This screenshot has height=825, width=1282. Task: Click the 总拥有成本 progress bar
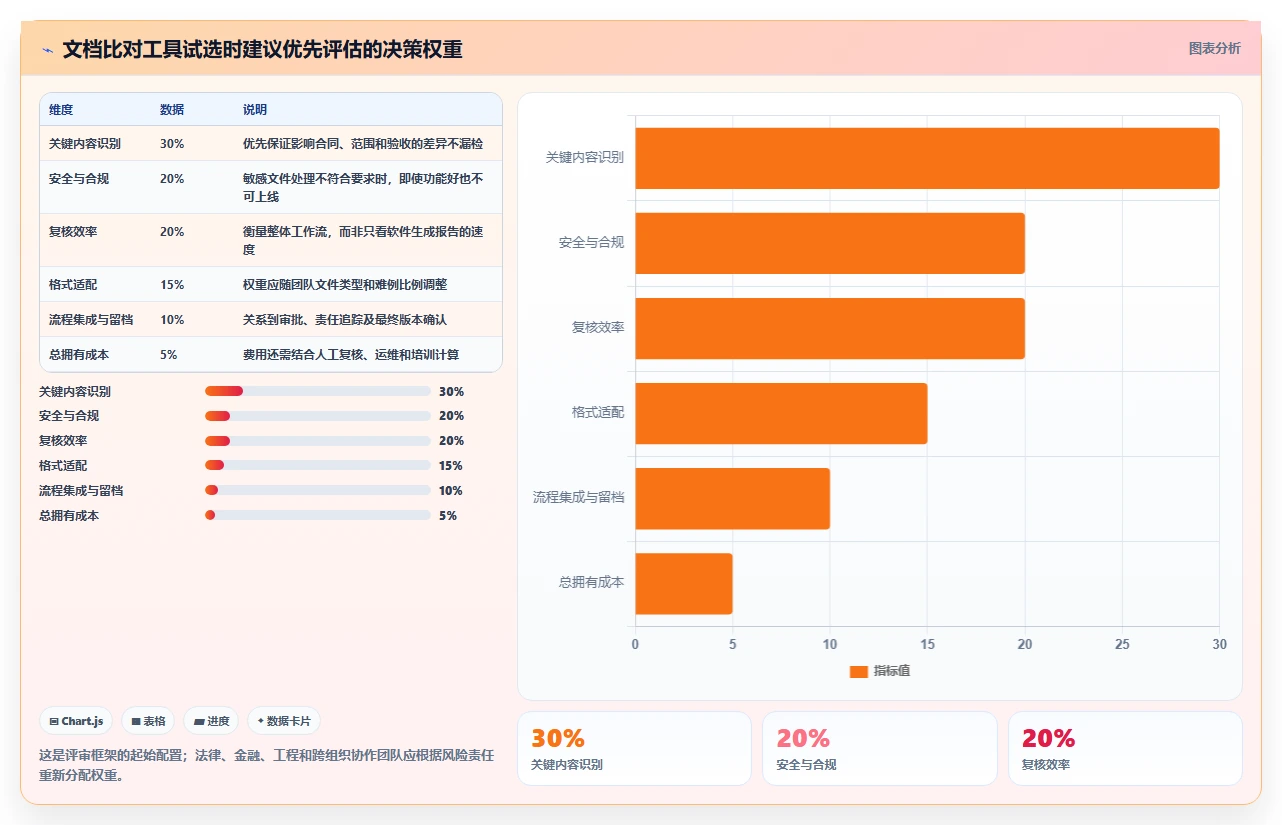(317, 516)
